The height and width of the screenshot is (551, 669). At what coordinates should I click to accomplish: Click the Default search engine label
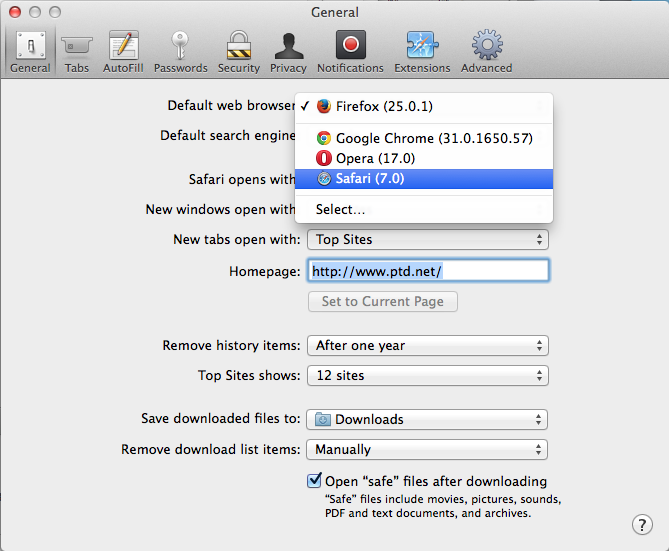[x=227, y=135]
